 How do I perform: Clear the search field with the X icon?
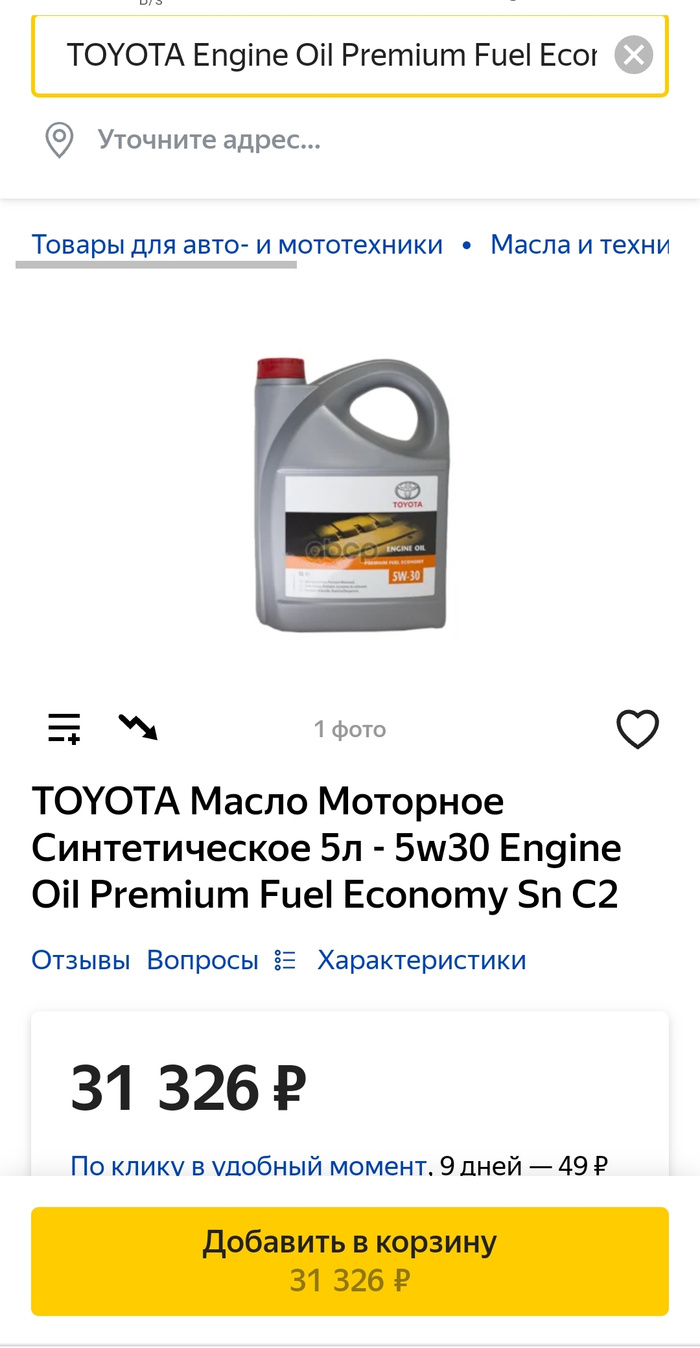(x=633, y=55)
